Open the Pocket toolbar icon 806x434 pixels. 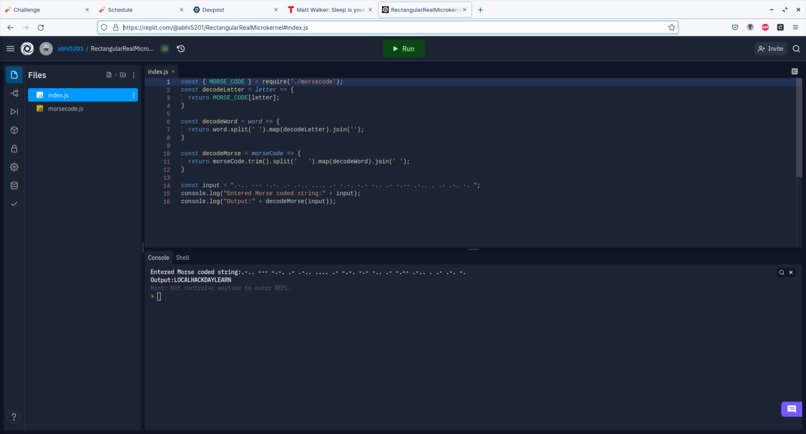coord(735,28)
